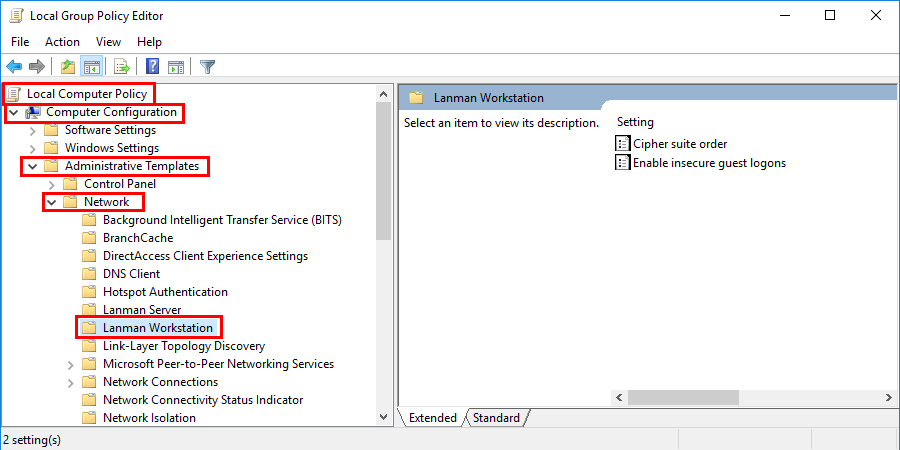The width and height of the screenshot is (900, 450).
Task: Click the Lanman Workstation header folder icon
Action: (416, 98)
